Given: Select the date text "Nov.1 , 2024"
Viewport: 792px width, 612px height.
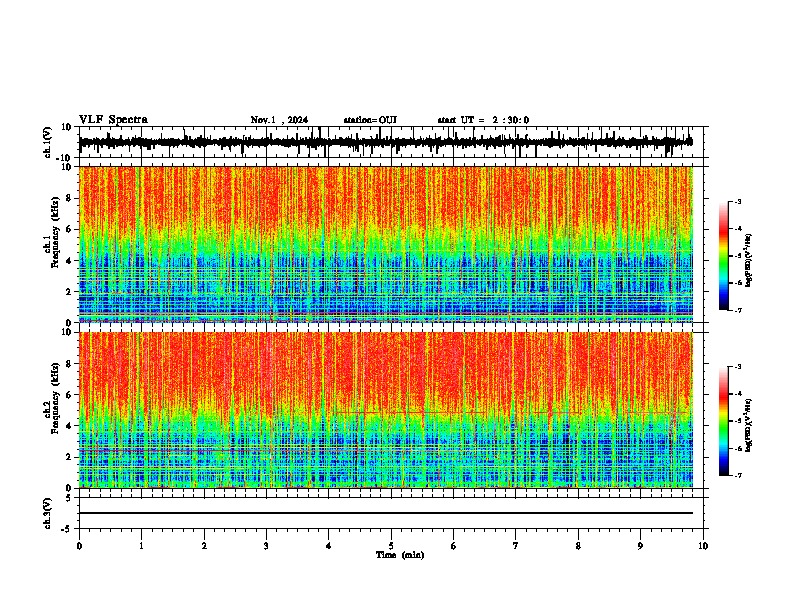Looking at the screenshot, I should pyautogui.click(x=279, y=120).
